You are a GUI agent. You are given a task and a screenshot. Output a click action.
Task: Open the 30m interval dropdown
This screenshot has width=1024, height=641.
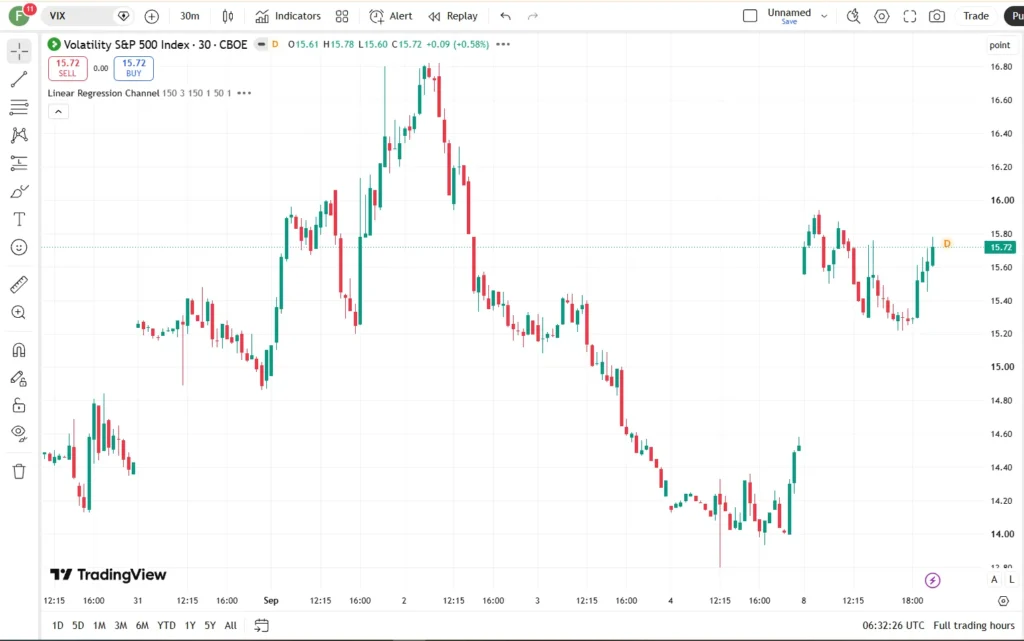tap(190, 16)
